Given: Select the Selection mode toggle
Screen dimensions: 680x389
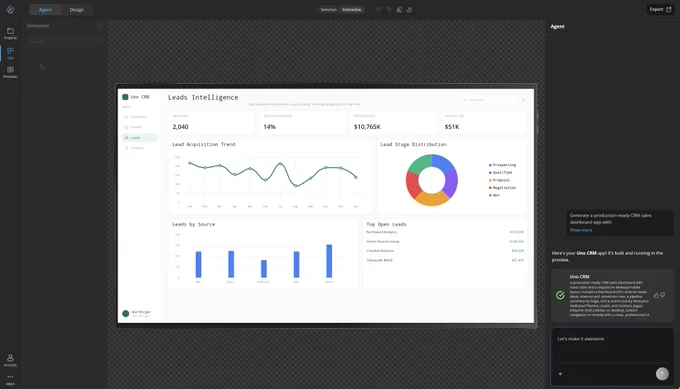Looking at the screenshot, I should click(x=328, y=10).
